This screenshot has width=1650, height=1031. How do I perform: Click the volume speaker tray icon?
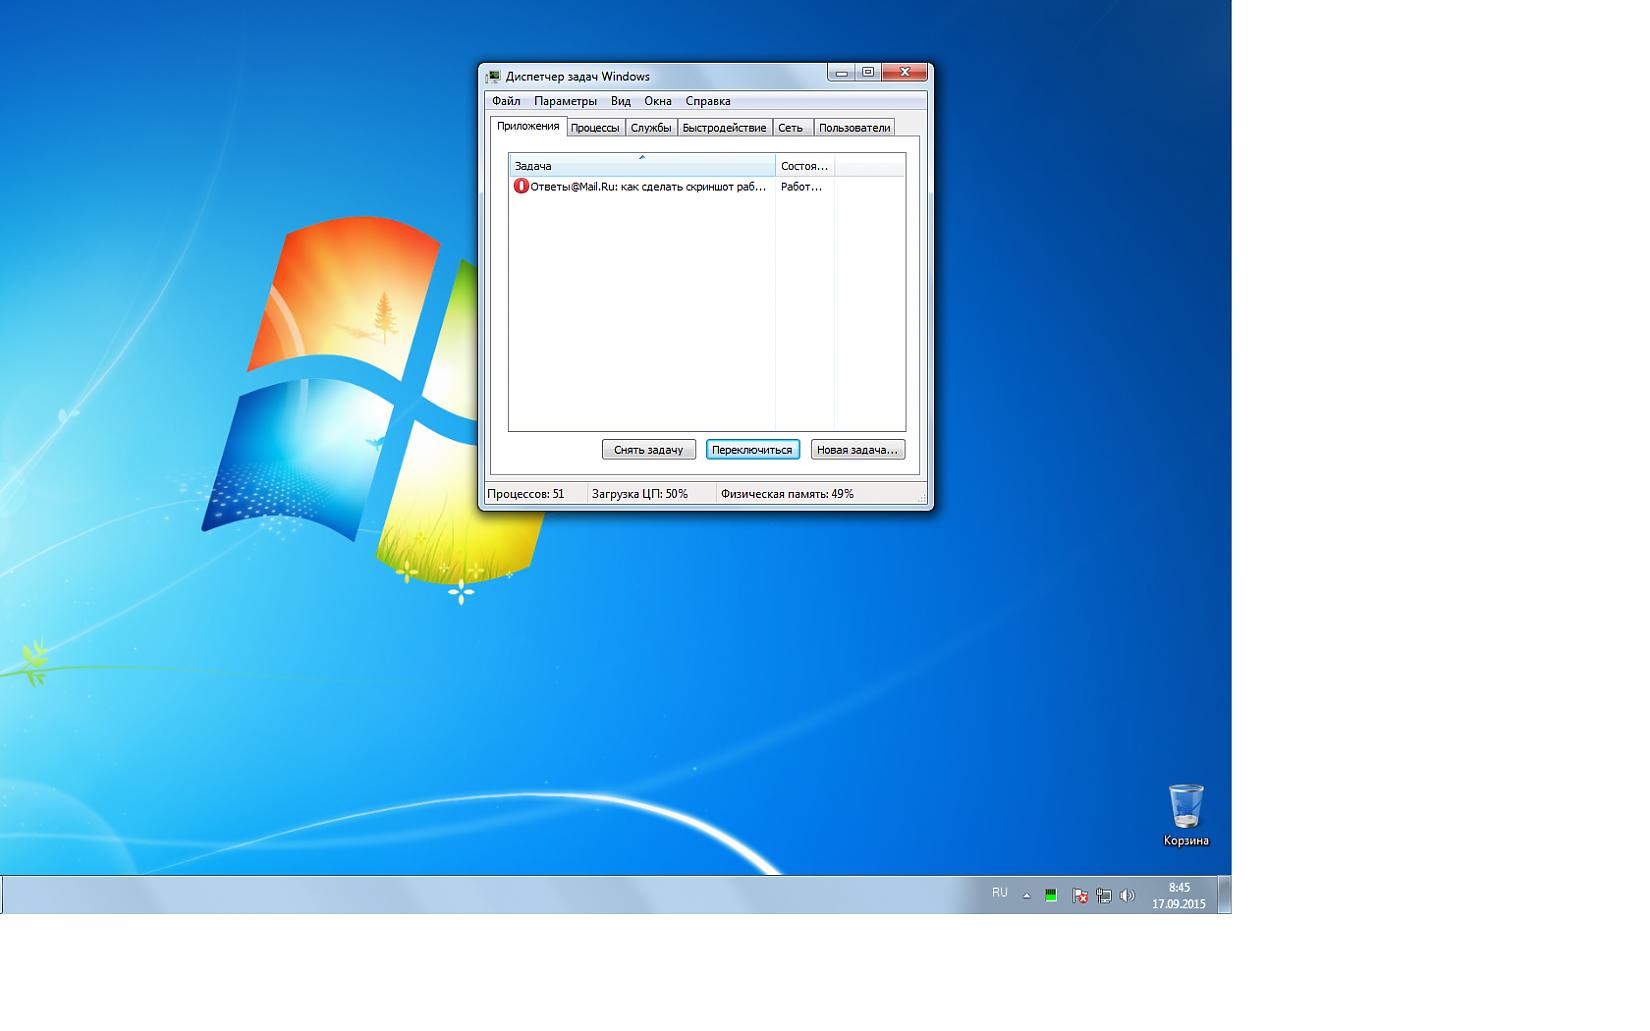(1128, 896)
